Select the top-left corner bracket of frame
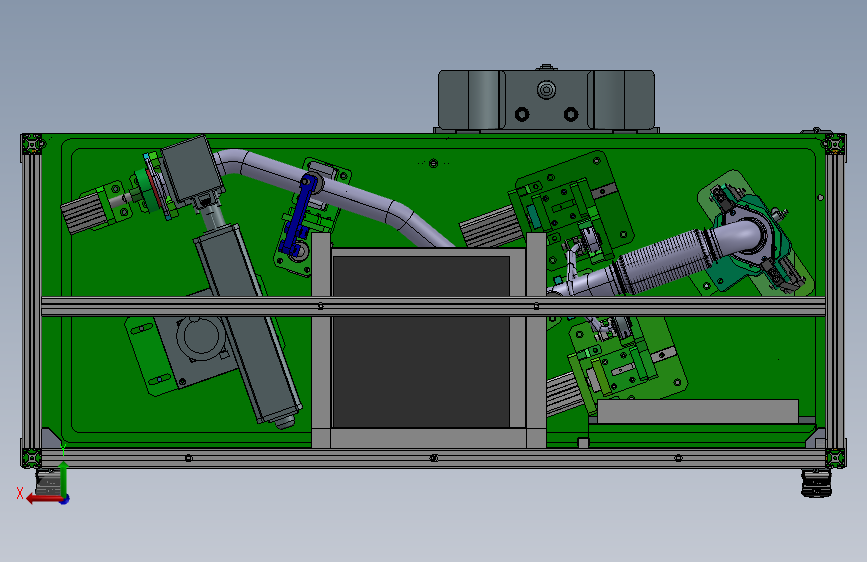867x562 pixels. (x=32, y=144)
